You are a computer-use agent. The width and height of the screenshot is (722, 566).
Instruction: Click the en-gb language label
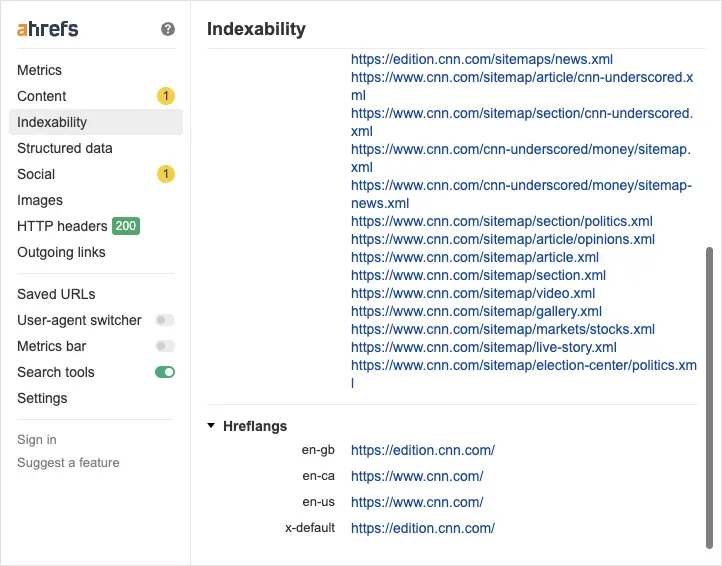pos(318,450)
